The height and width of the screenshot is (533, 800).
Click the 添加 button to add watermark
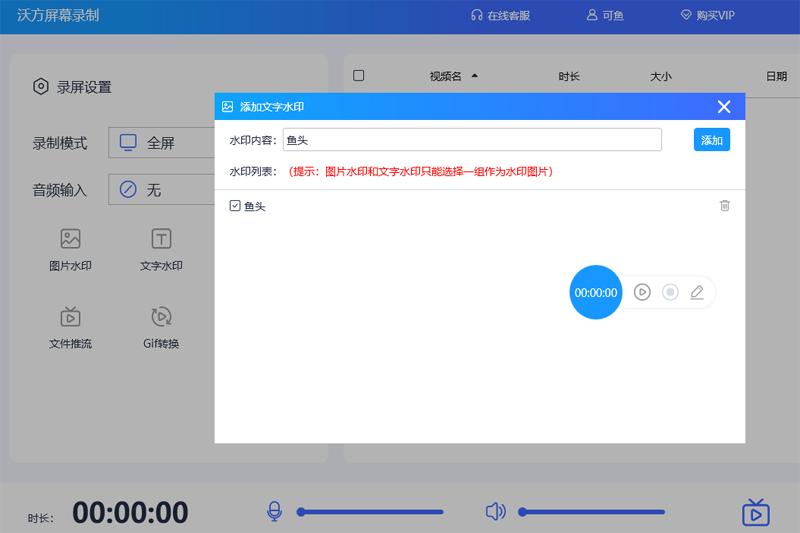pos(711,140)
